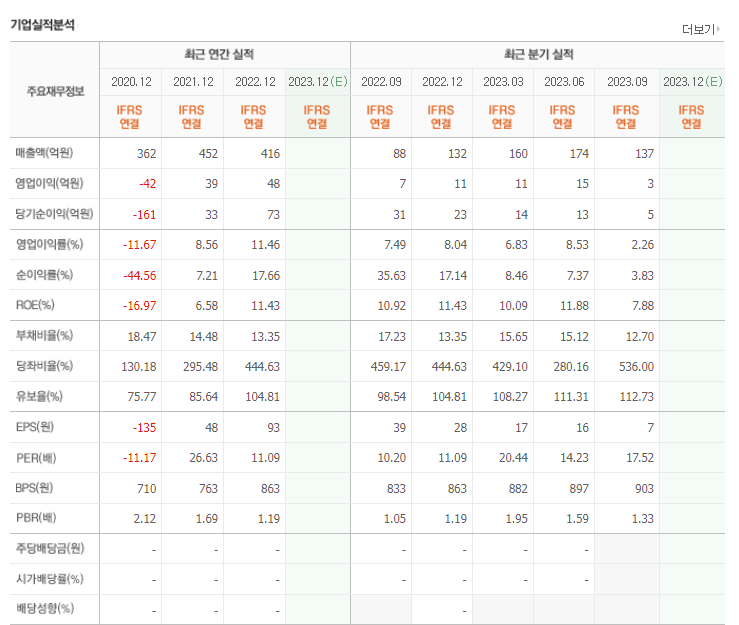Click the 2021.12 sales value 452
This screenshot has width=739, height=625.
pyautogui.click(x=208, y=154)
